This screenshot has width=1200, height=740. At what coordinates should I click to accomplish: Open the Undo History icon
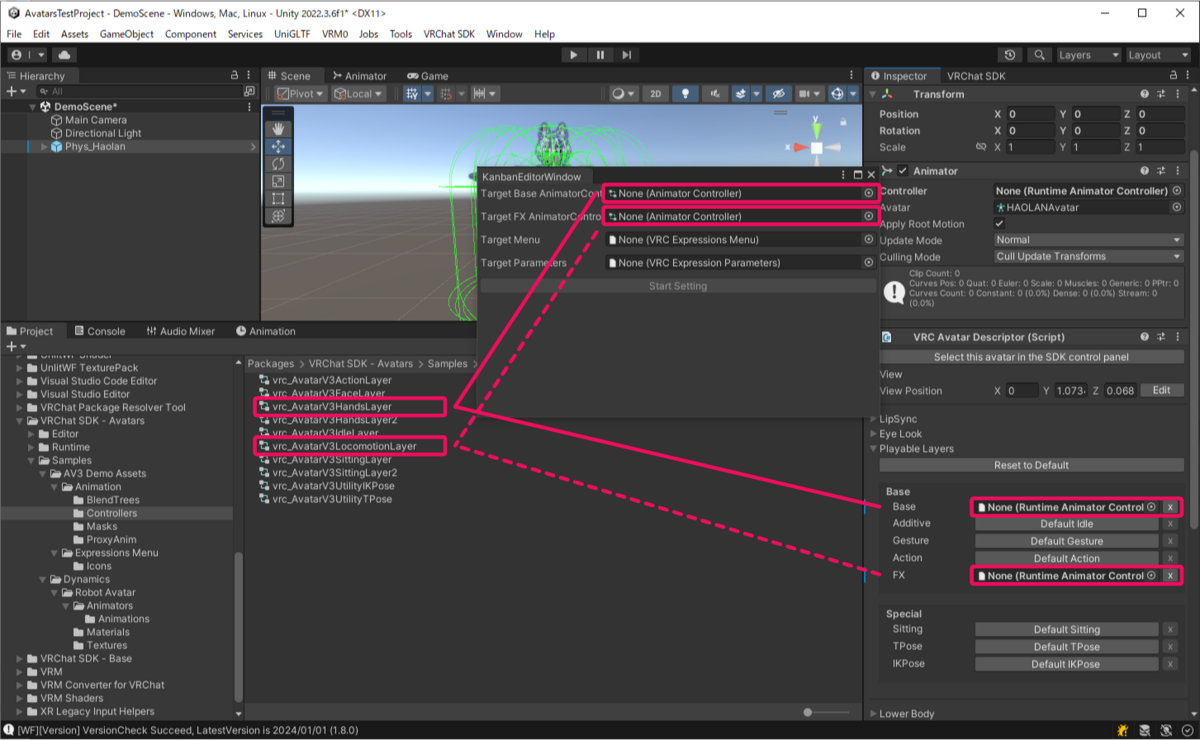pos(1010,55)
